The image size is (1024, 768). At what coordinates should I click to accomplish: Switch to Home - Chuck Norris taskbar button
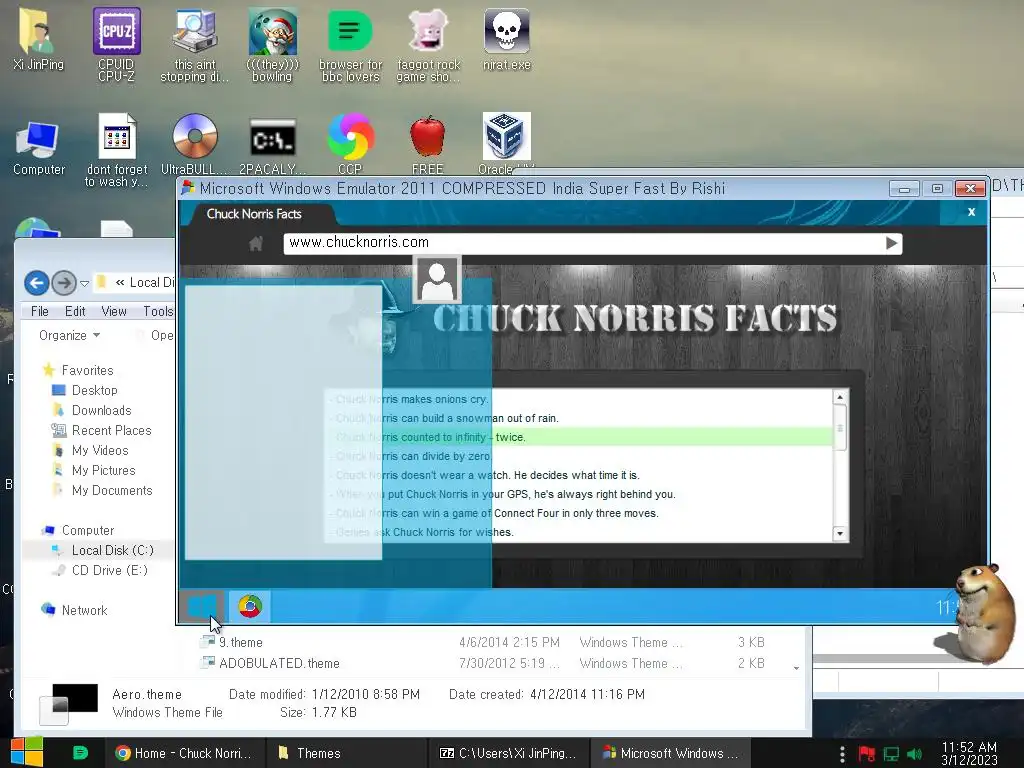[x=185, y=753]
